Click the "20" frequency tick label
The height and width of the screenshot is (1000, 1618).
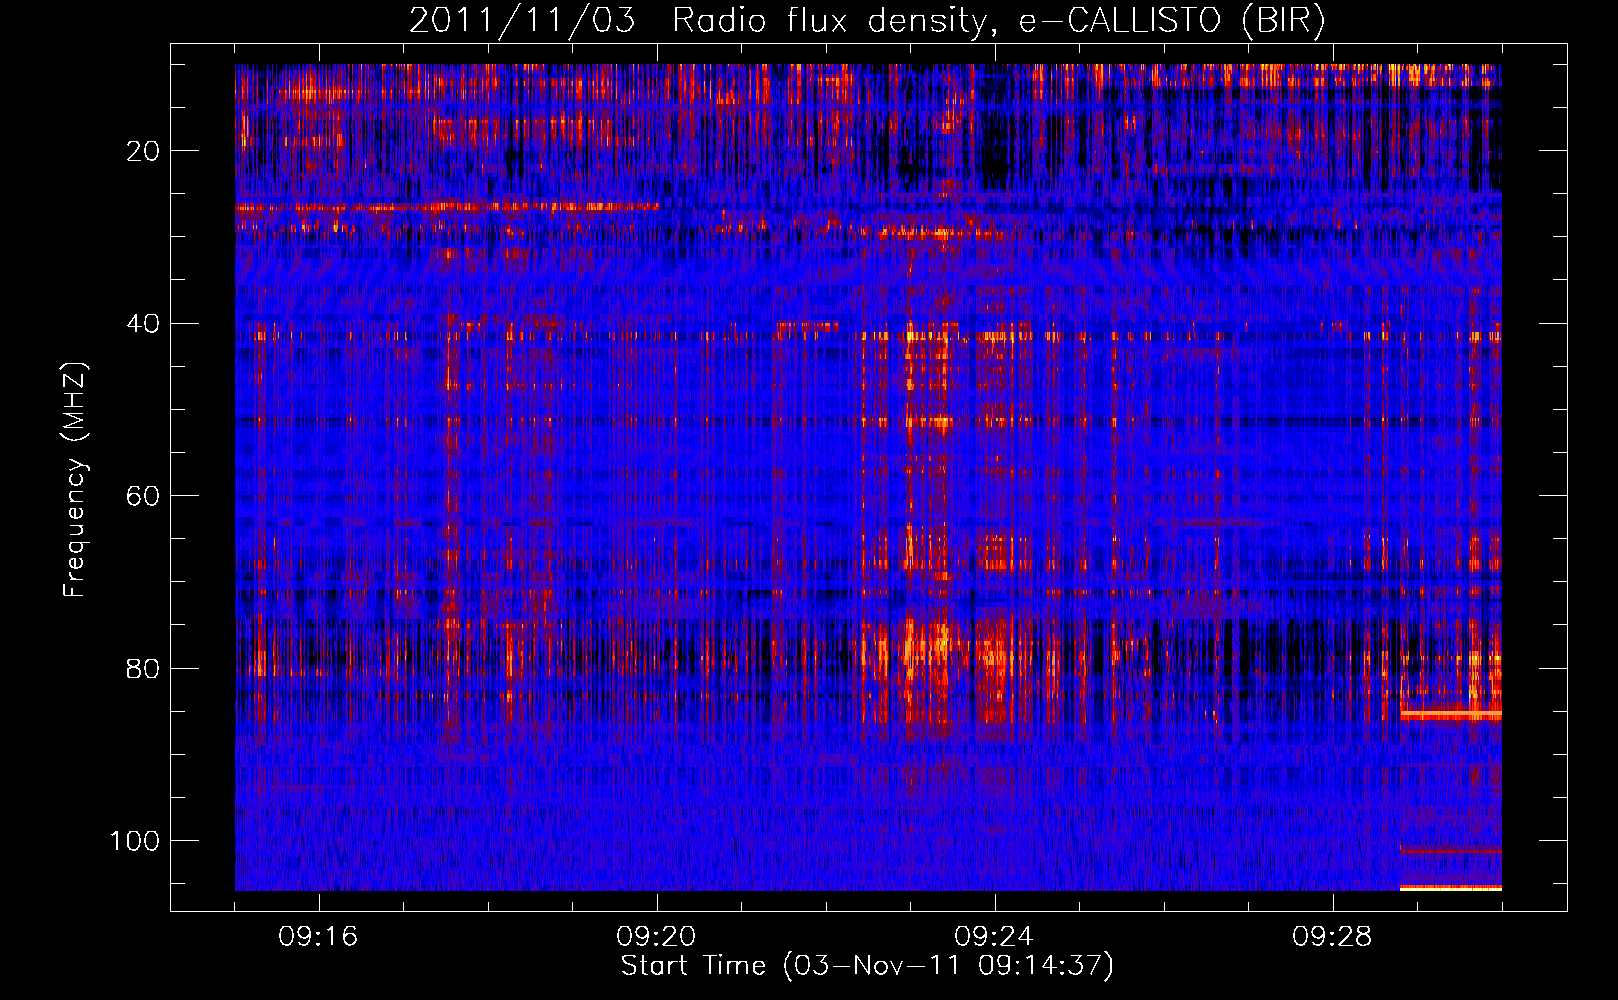143,151
